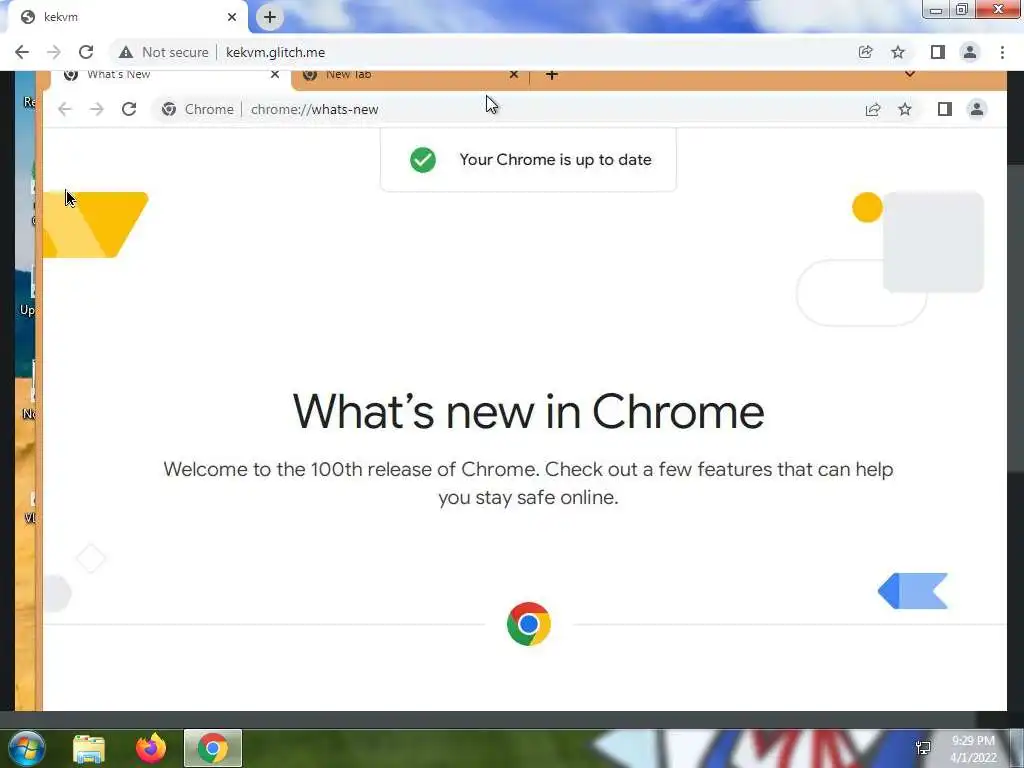Bookmark the What's New page in VM

coord(904,109)
